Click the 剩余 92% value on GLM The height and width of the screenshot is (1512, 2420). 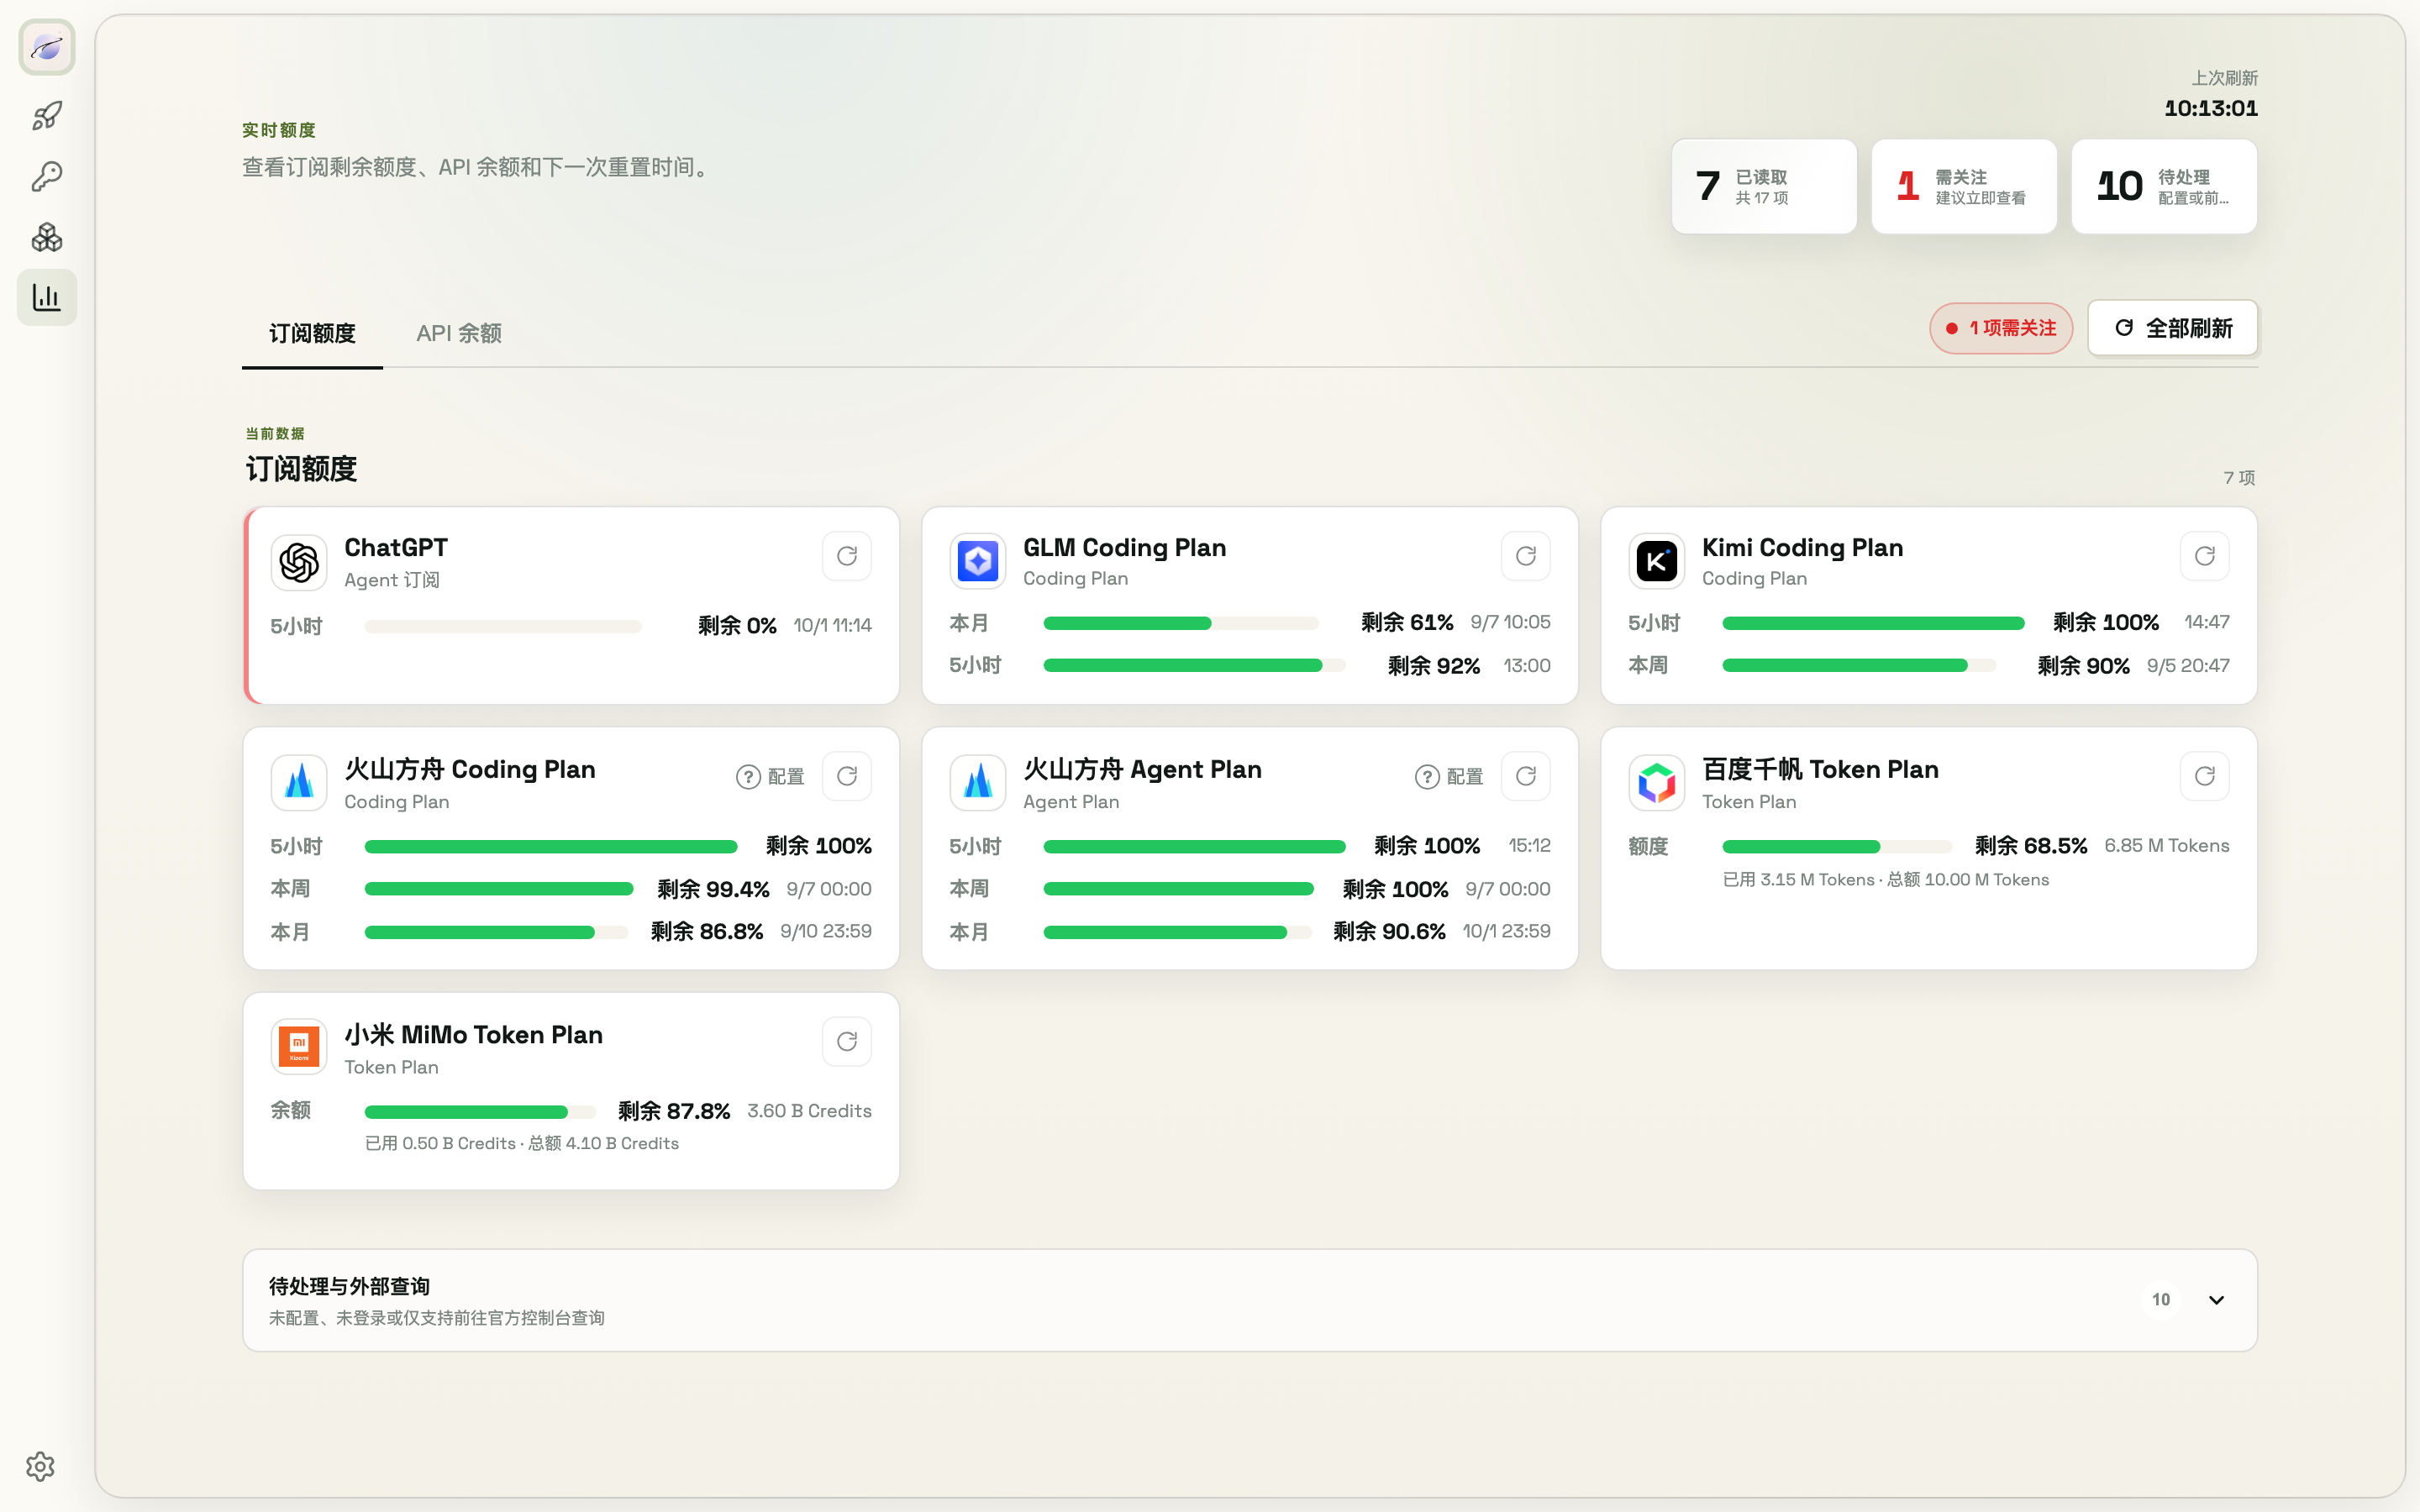coord(1434,666)
